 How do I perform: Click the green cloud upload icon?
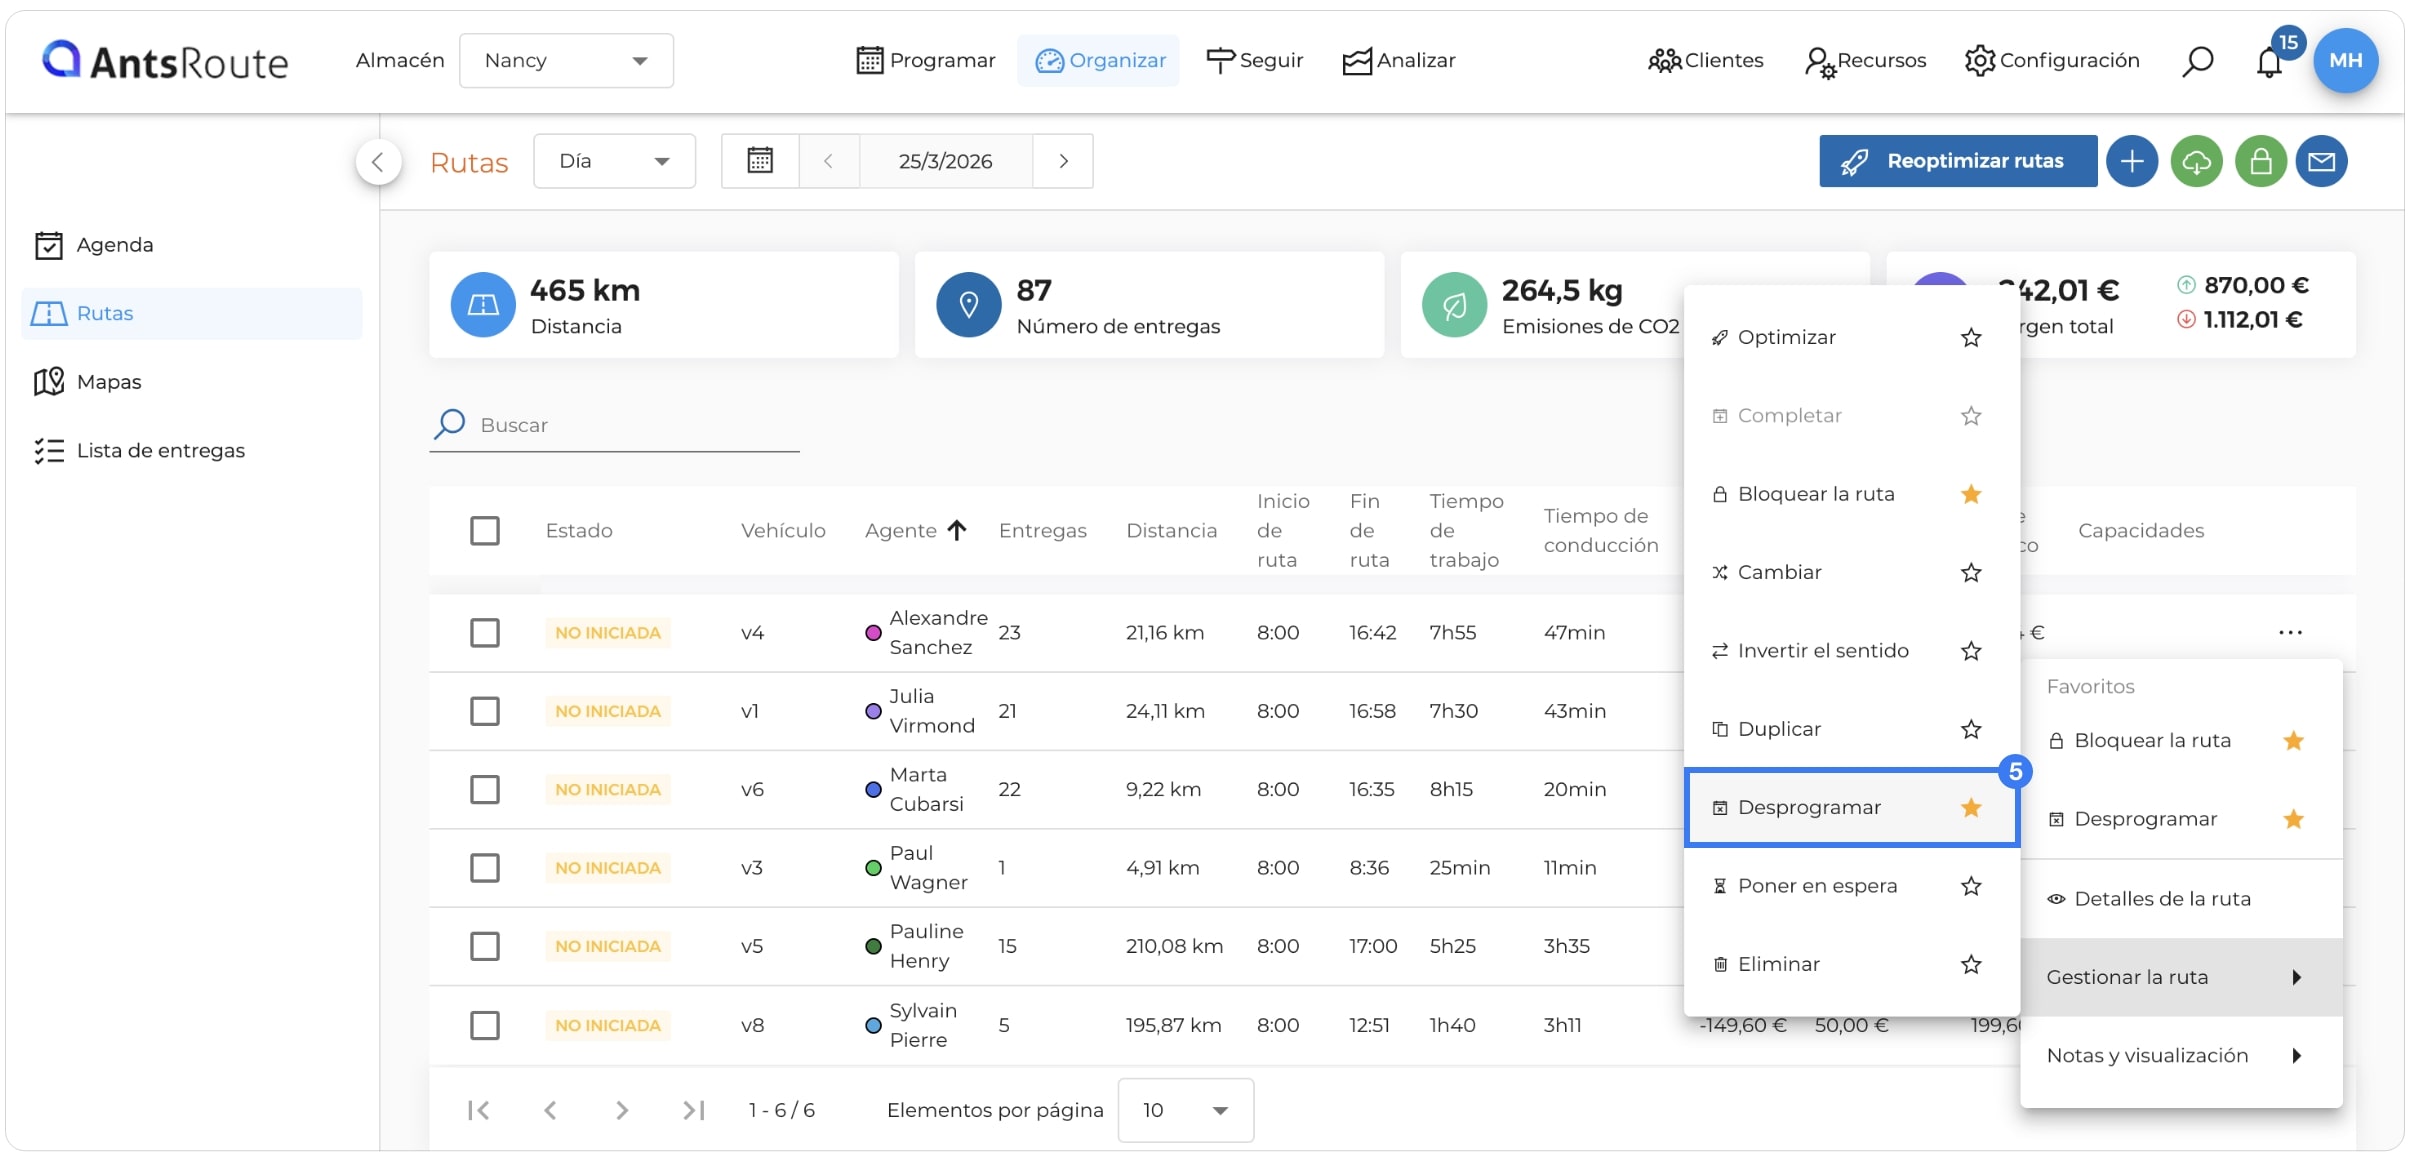pos(2196,161)
